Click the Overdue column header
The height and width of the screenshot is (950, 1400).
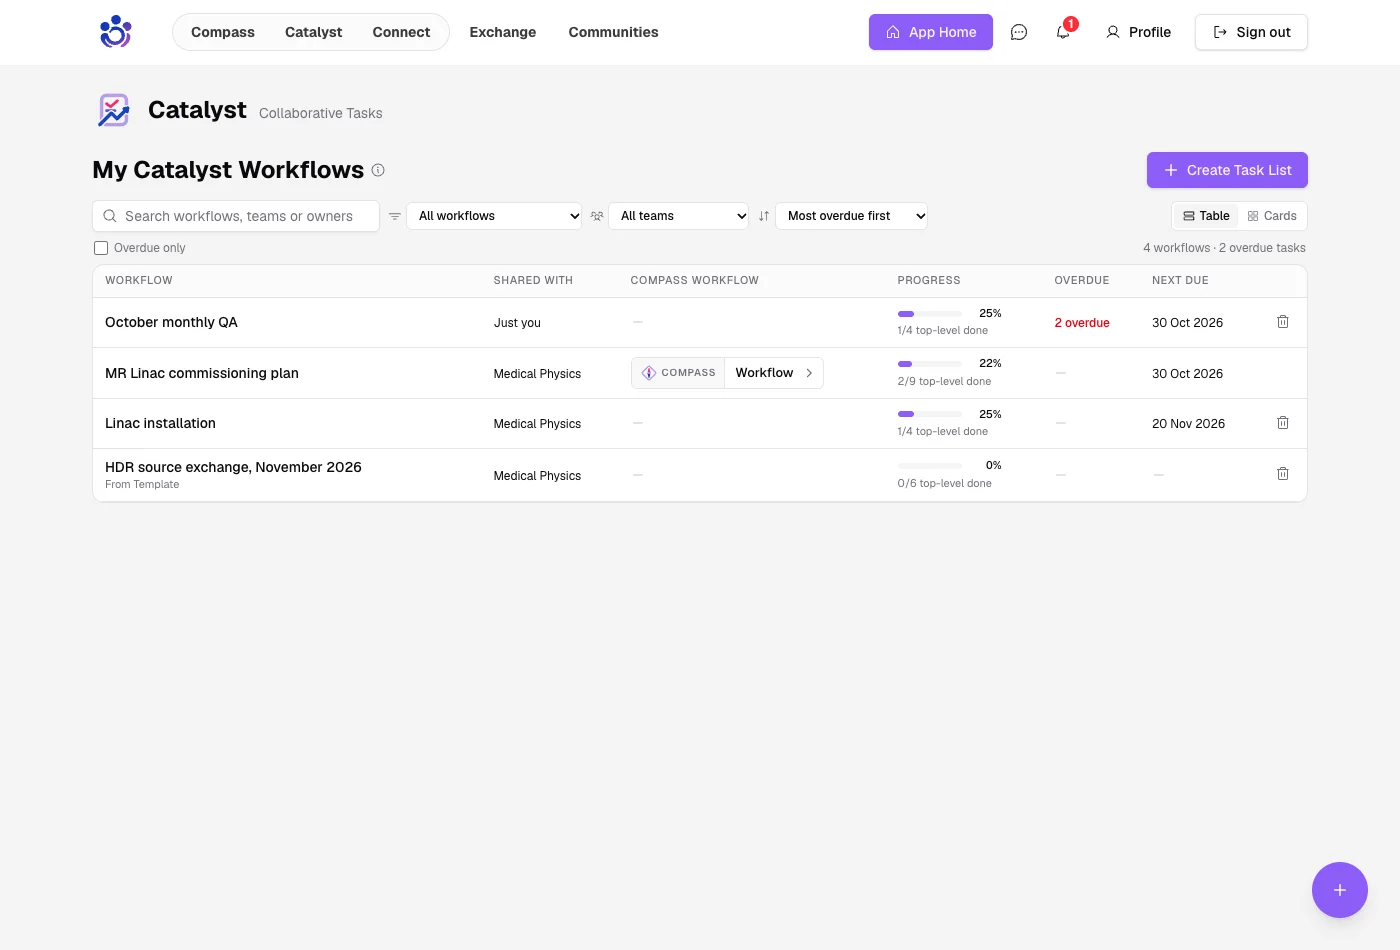coord(1082,281)
